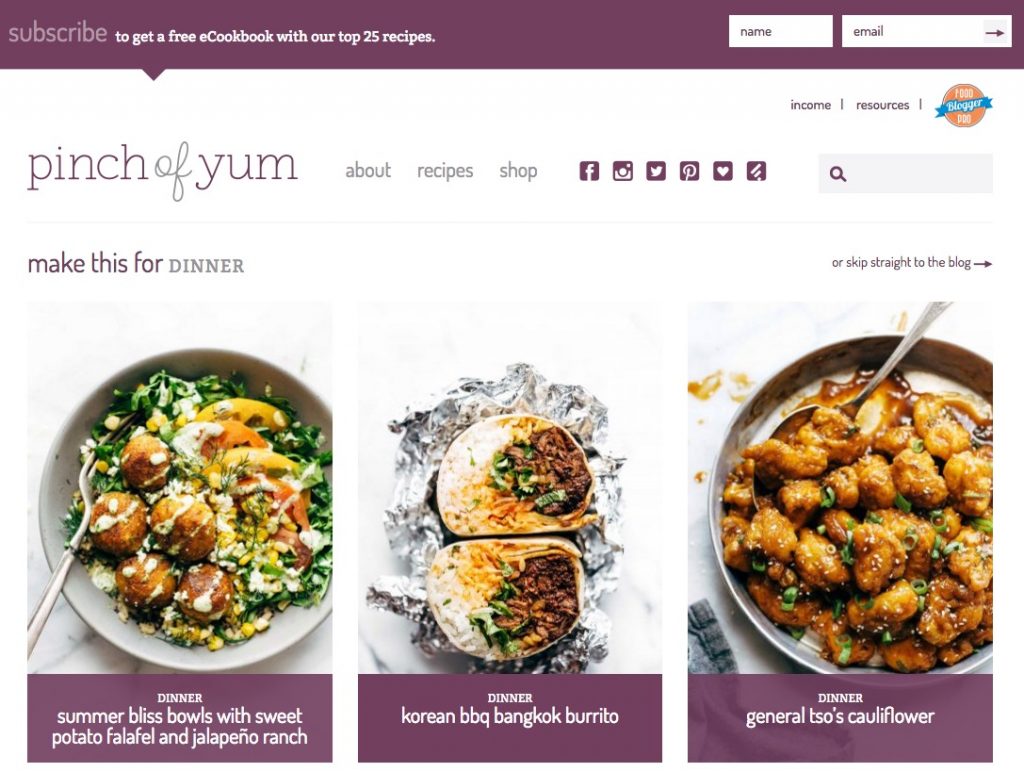1024x772 pixels.
Task: Open korean bbq bangkok burrito title
Action: (x=509, y=716)
